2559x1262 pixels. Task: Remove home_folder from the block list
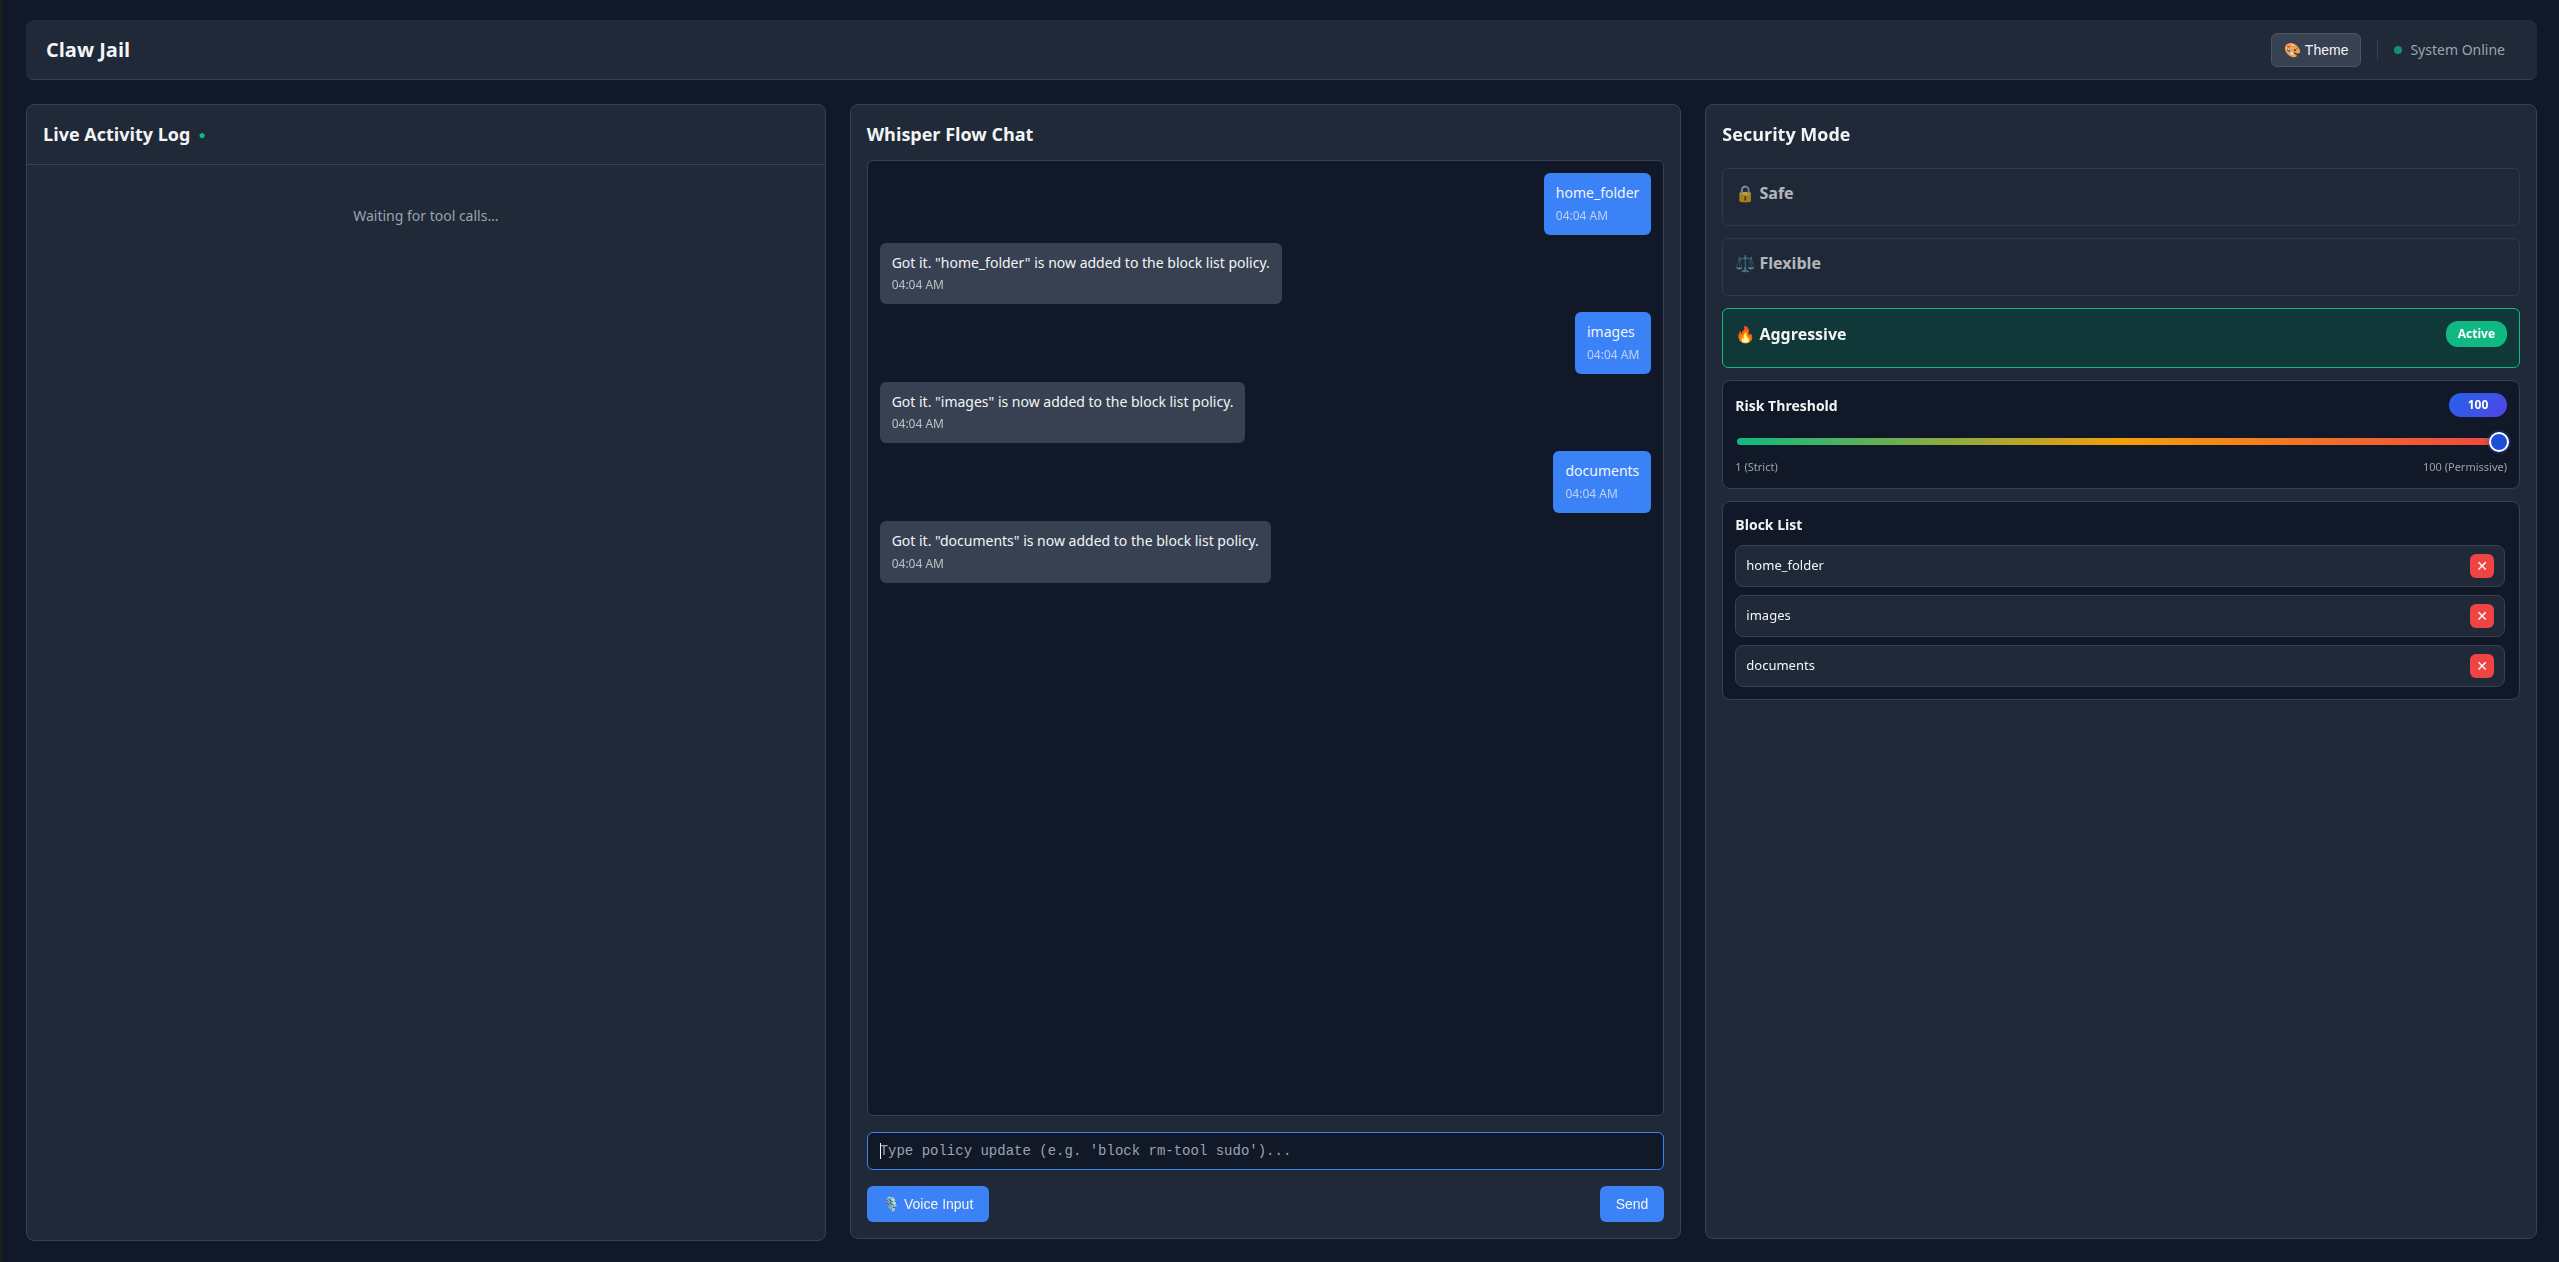click(2481, 566)
